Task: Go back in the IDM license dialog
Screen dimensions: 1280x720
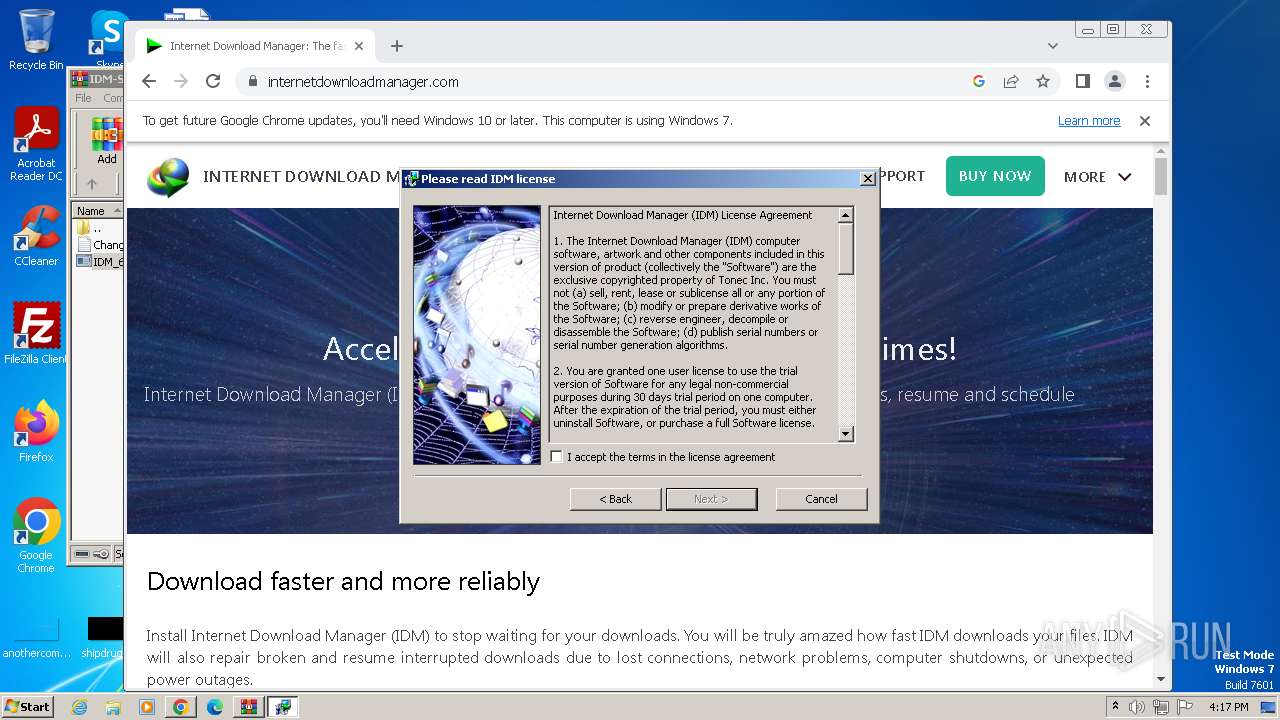Action: (615, 499)
